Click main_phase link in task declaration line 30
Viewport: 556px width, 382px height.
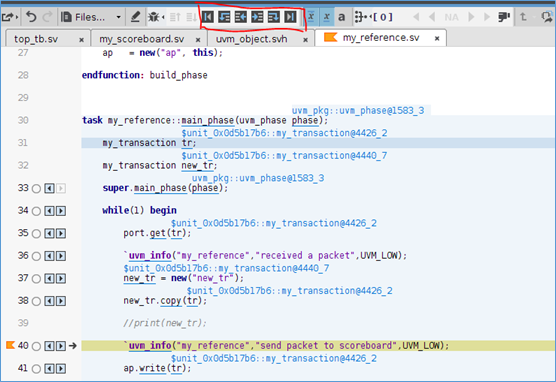207,121
